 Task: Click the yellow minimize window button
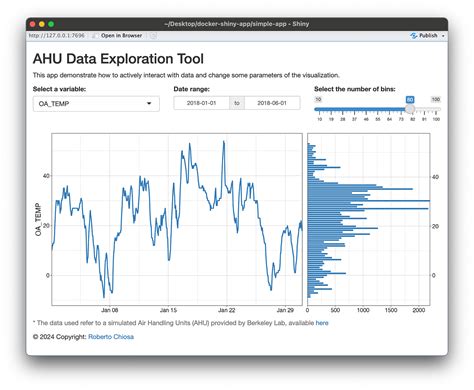(42, 24)
